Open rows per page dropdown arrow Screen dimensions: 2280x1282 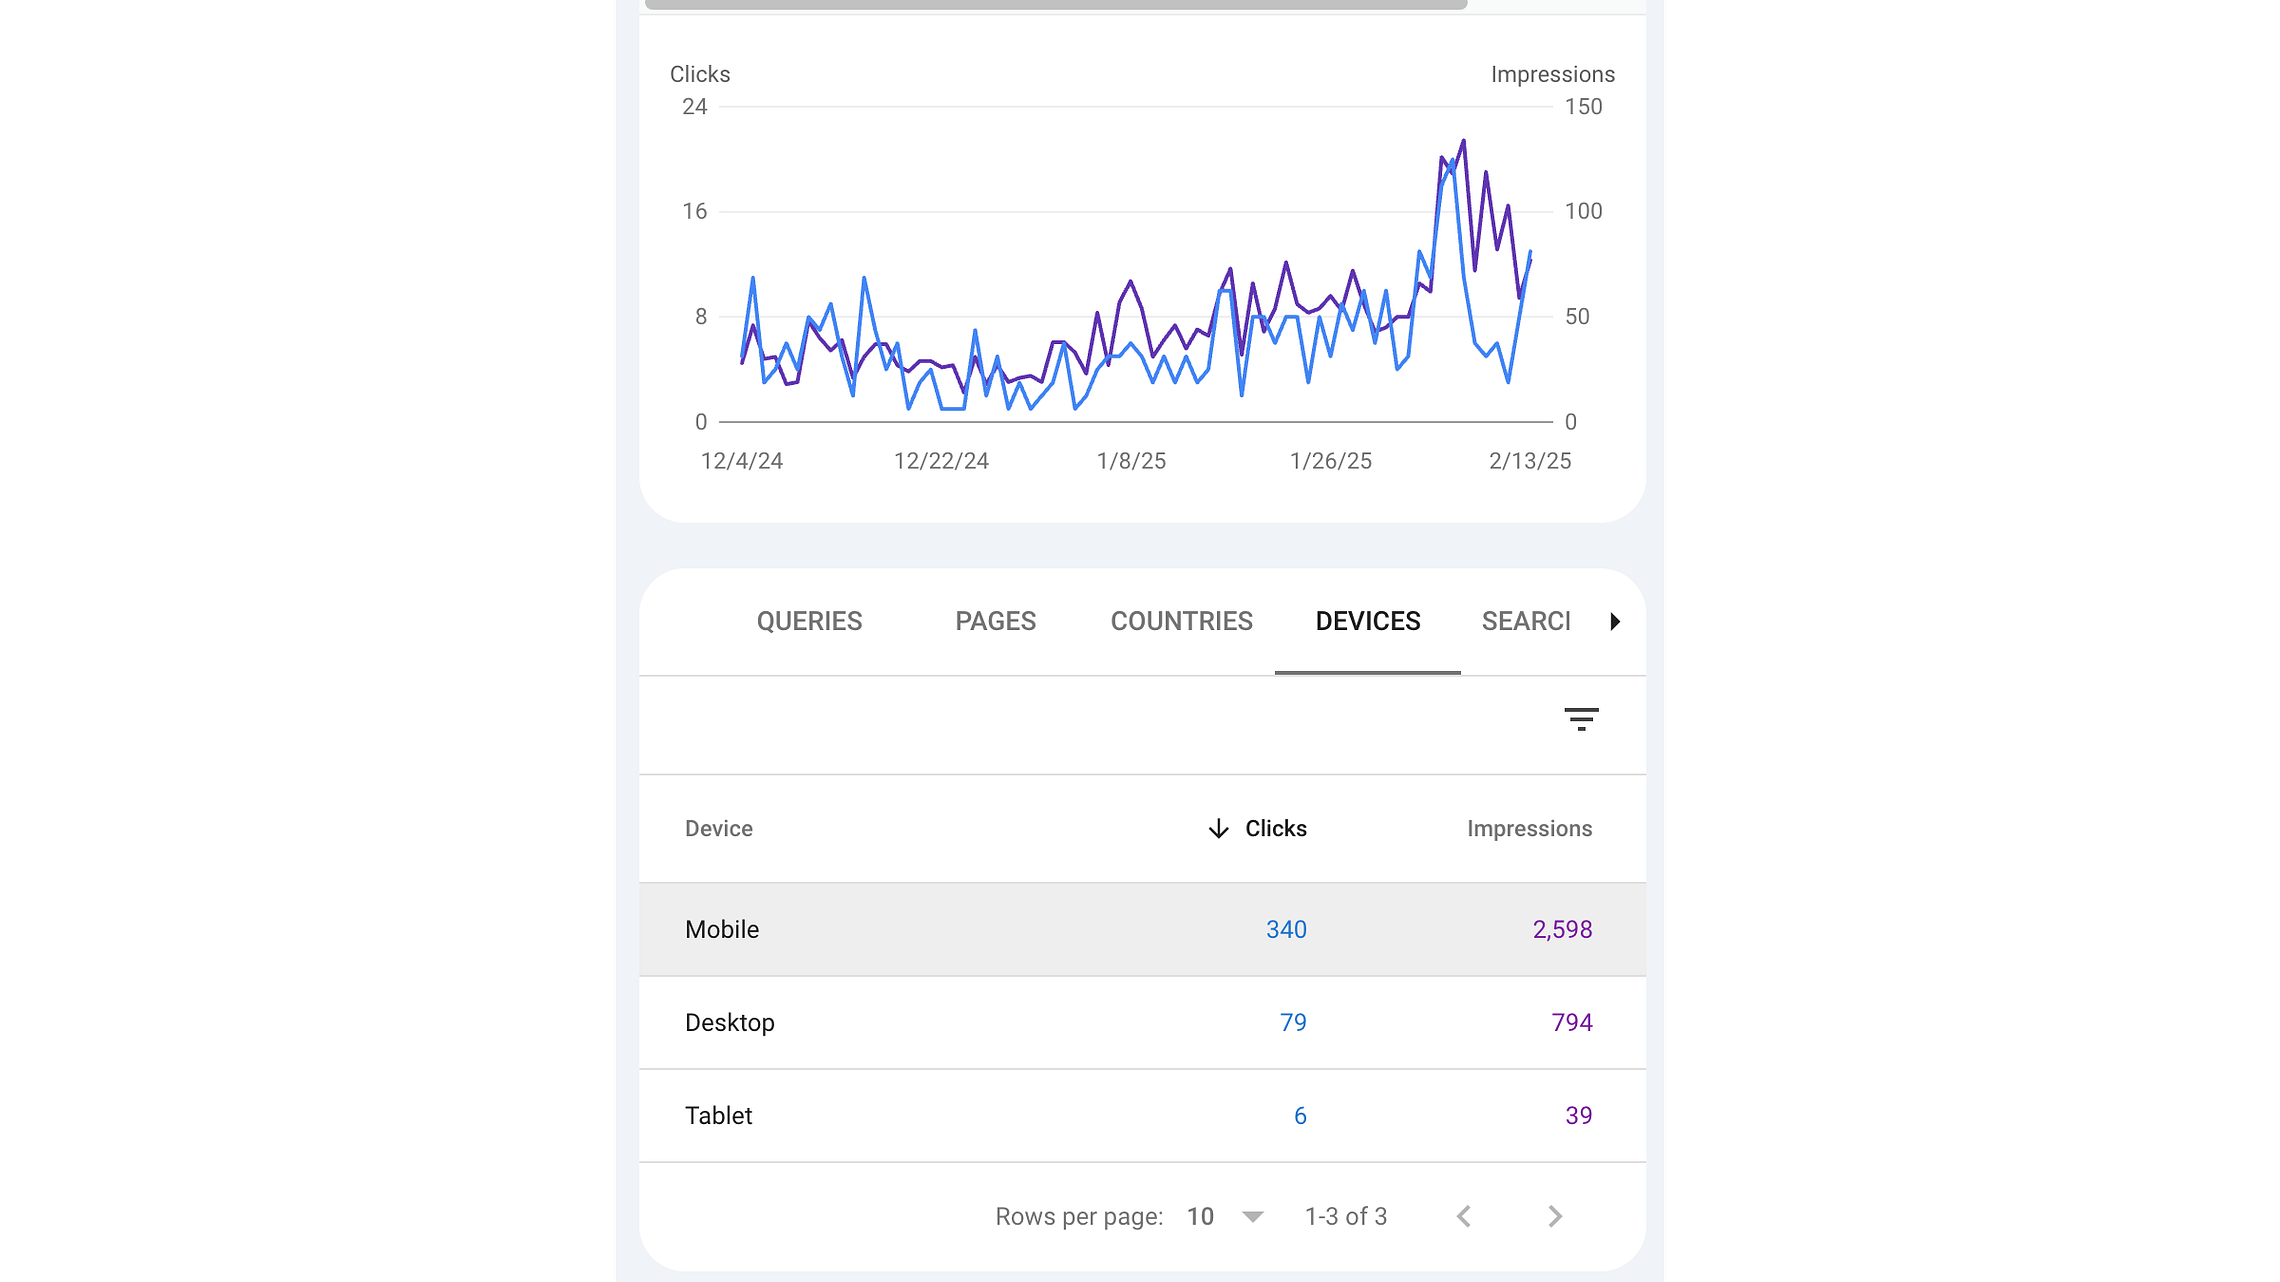point(1253,1217)
